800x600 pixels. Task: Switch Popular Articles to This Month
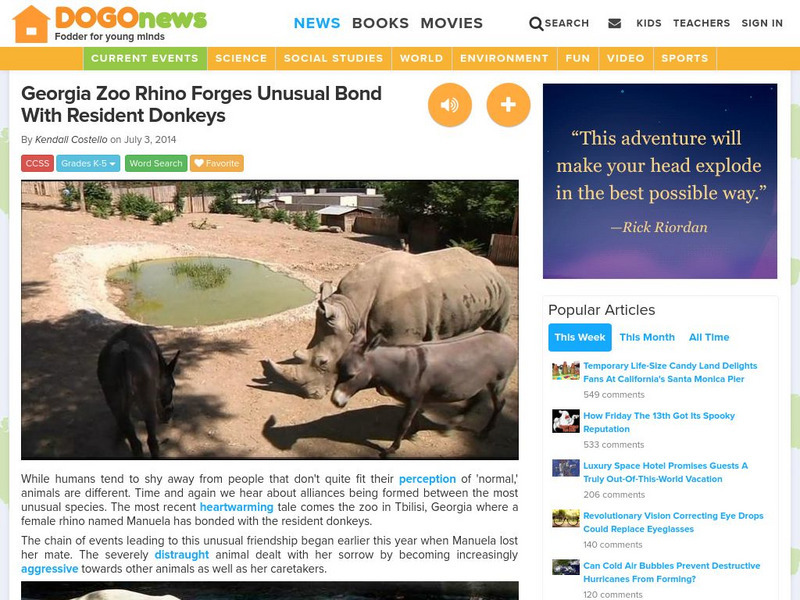point(647,337)
